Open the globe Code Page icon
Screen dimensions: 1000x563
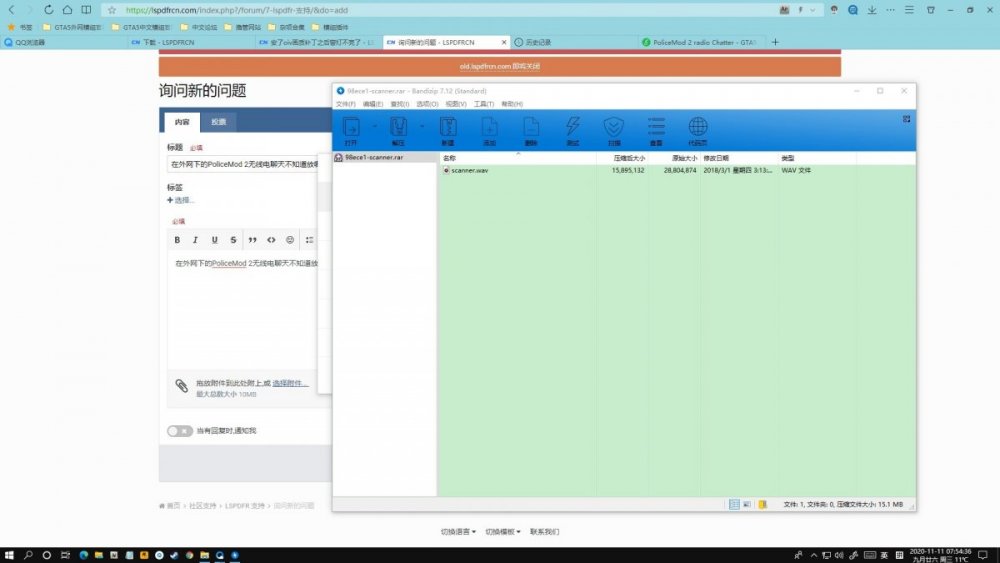(698, 128)
